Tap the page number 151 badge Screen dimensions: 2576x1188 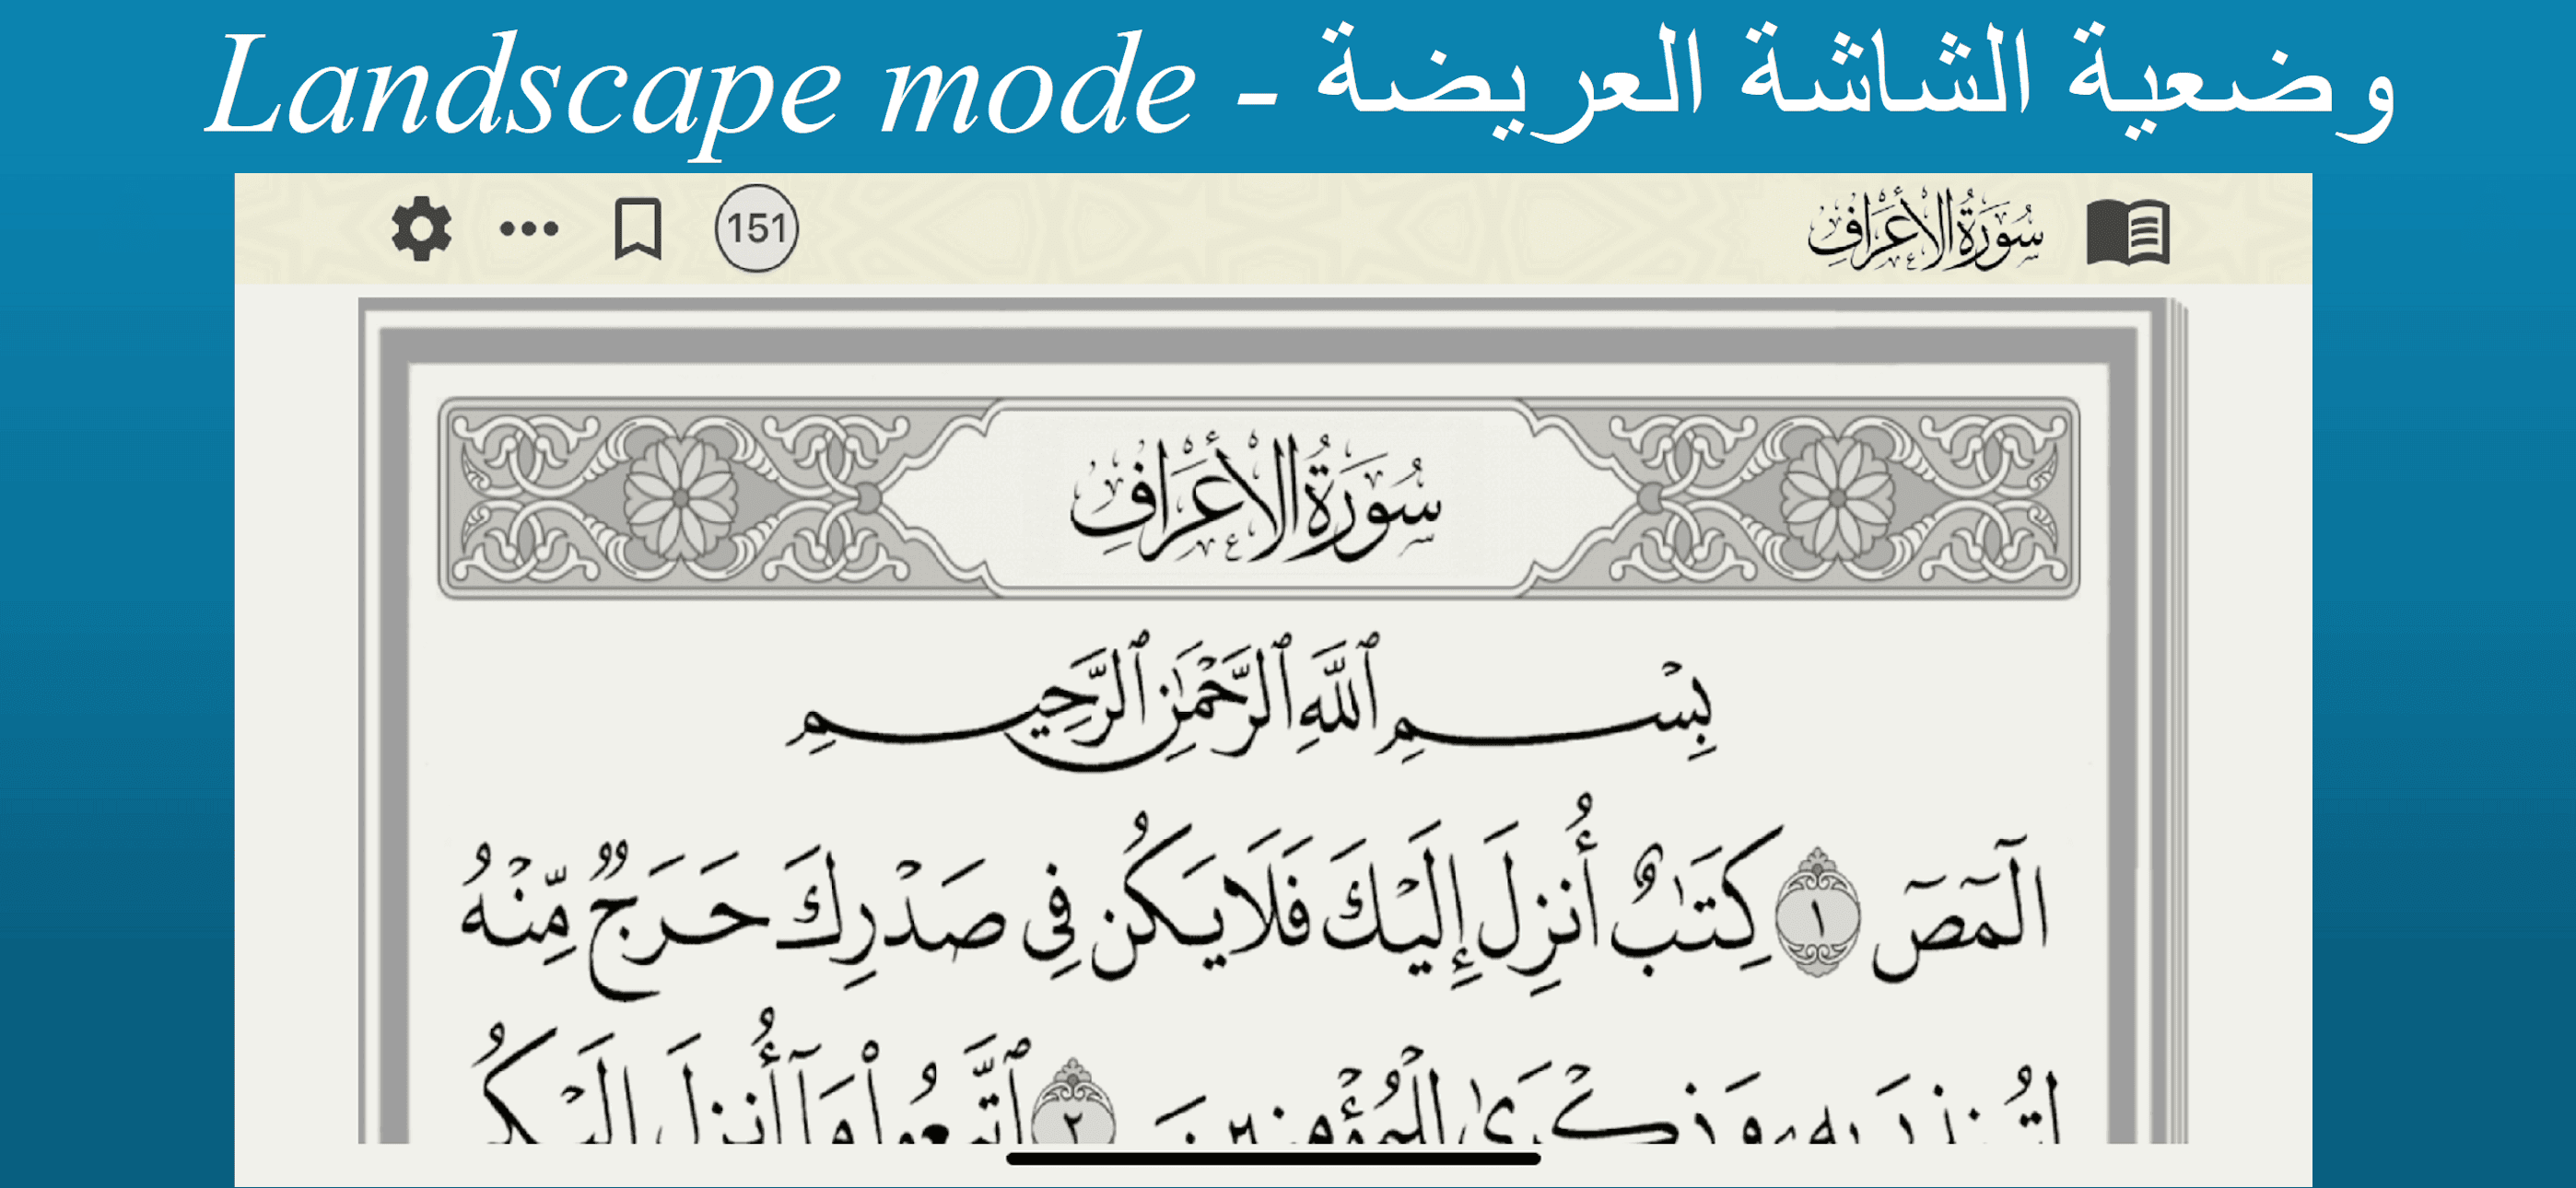pos(757,229)
